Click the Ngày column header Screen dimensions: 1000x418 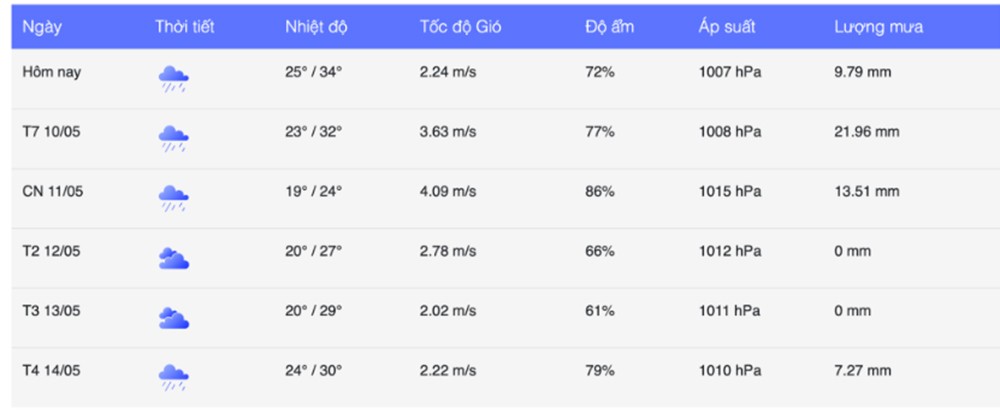42,27
